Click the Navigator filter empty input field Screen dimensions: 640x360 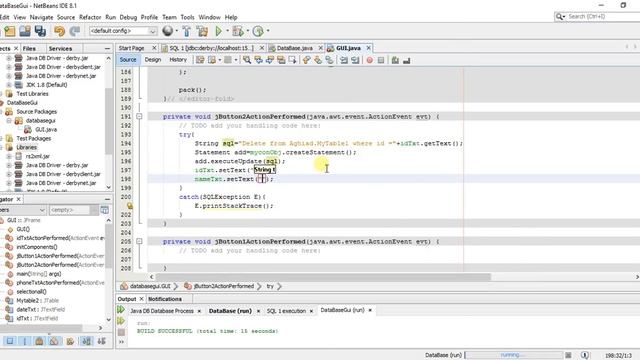click(x=69, y=210)
